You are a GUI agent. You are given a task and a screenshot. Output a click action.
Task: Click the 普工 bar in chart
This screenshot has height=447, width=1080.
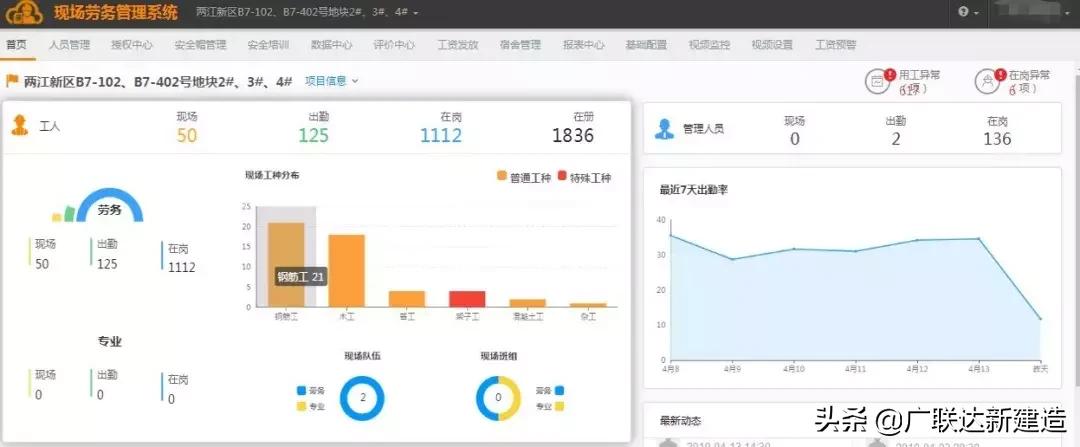point(407,299)
